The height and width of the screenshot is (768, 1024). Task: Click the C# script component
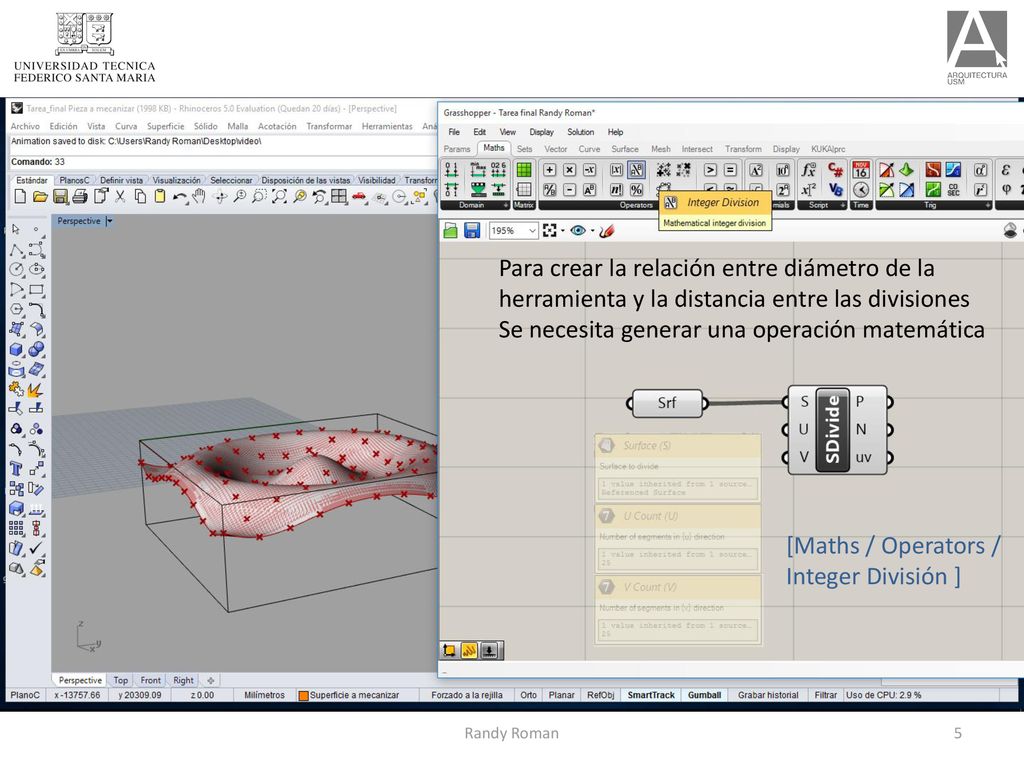coord(835,170)
